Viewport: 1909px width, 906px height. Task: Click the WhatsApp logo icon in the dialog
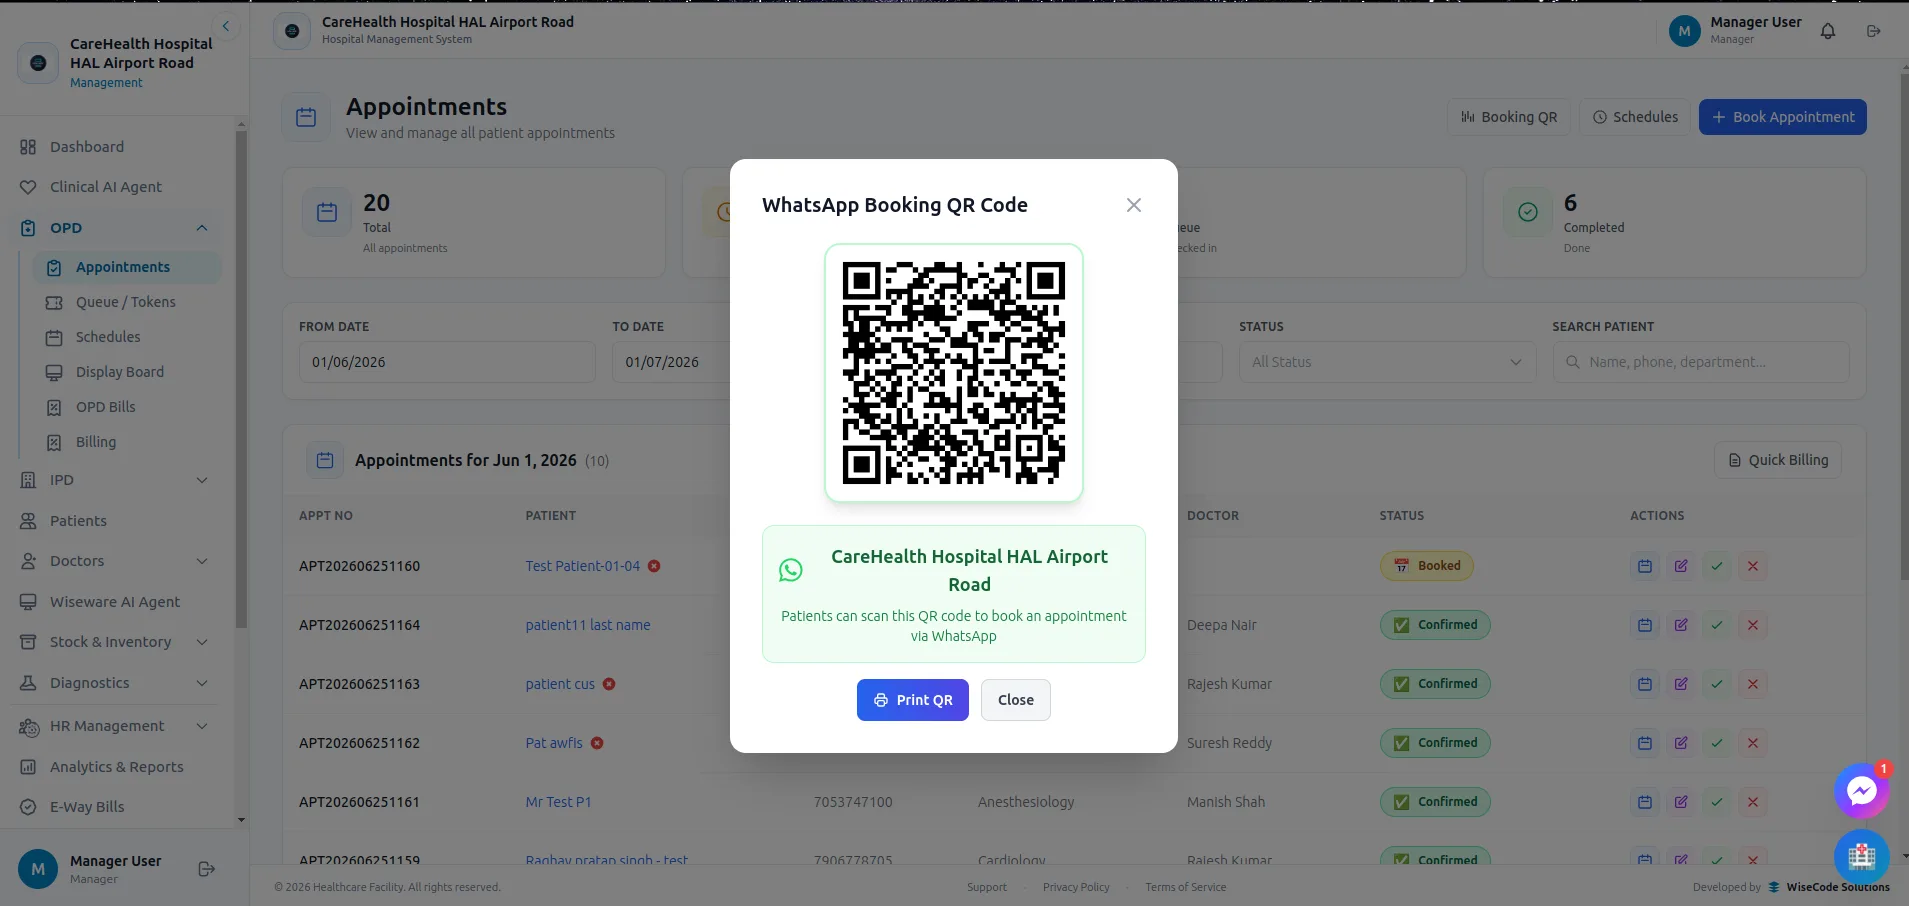(791, 570)
